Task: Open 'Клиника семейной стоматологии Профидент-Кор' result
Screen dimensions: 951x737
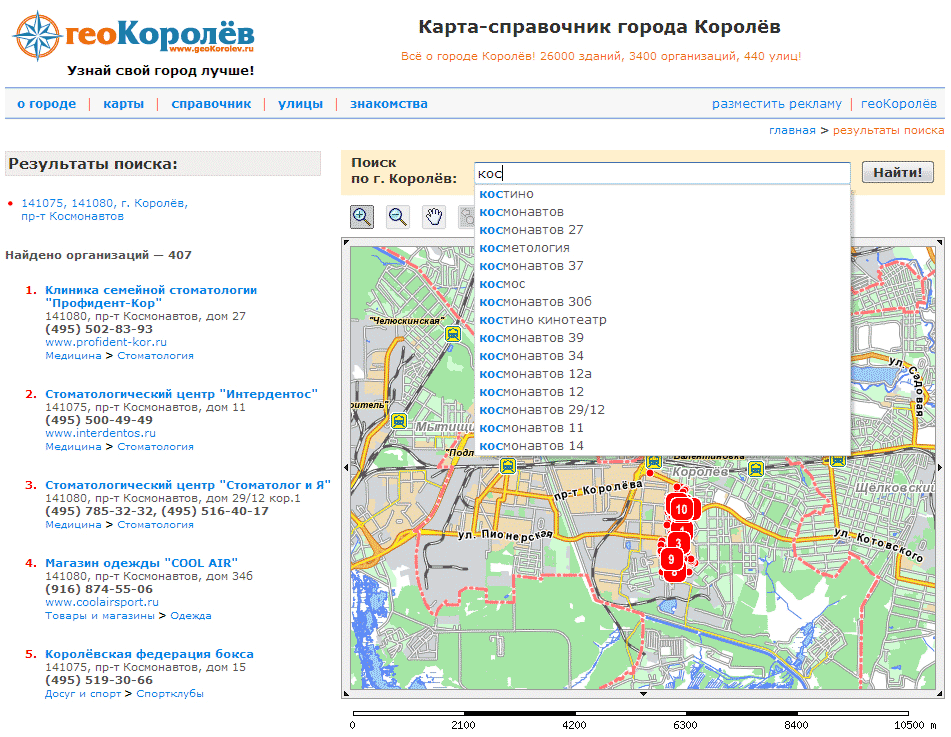Action: (151, 297)
